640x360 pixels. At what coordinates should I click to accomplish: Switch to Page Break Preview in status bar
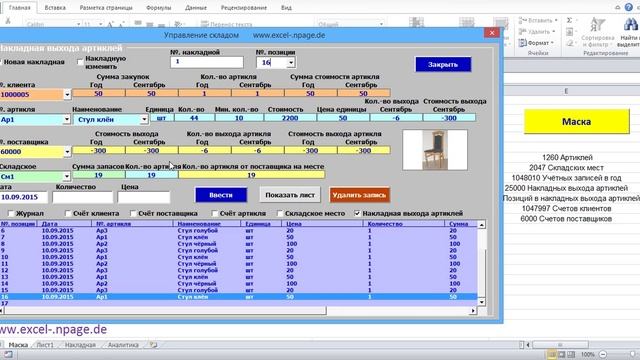click(x=571, y=354)
